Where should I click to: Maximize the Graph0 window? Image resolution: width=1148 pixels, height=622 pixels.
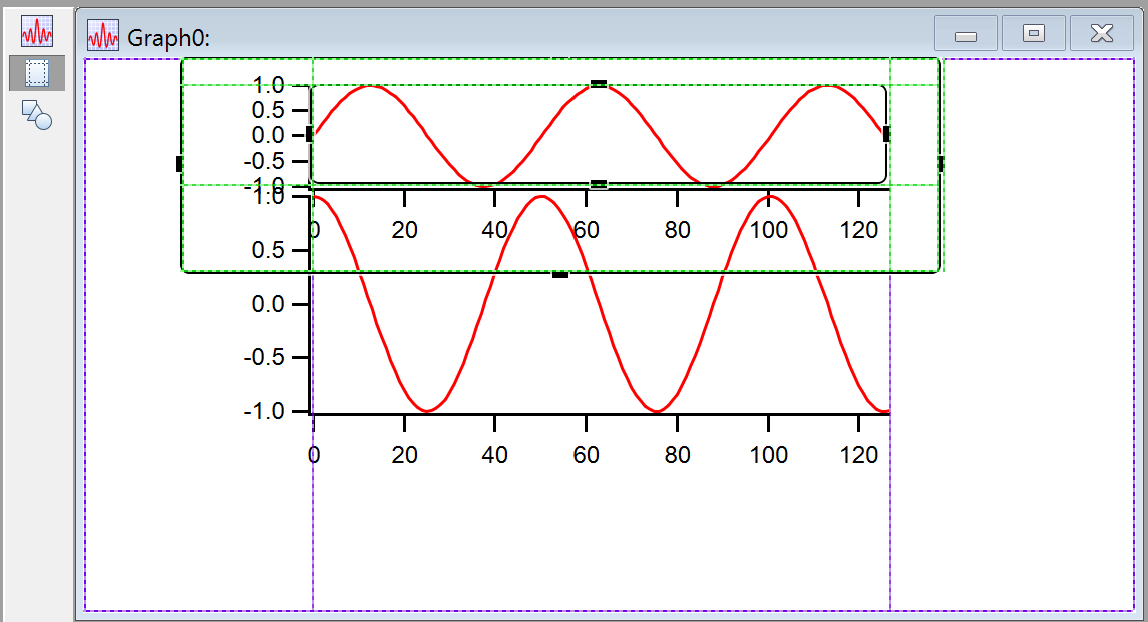(1033, 34)
